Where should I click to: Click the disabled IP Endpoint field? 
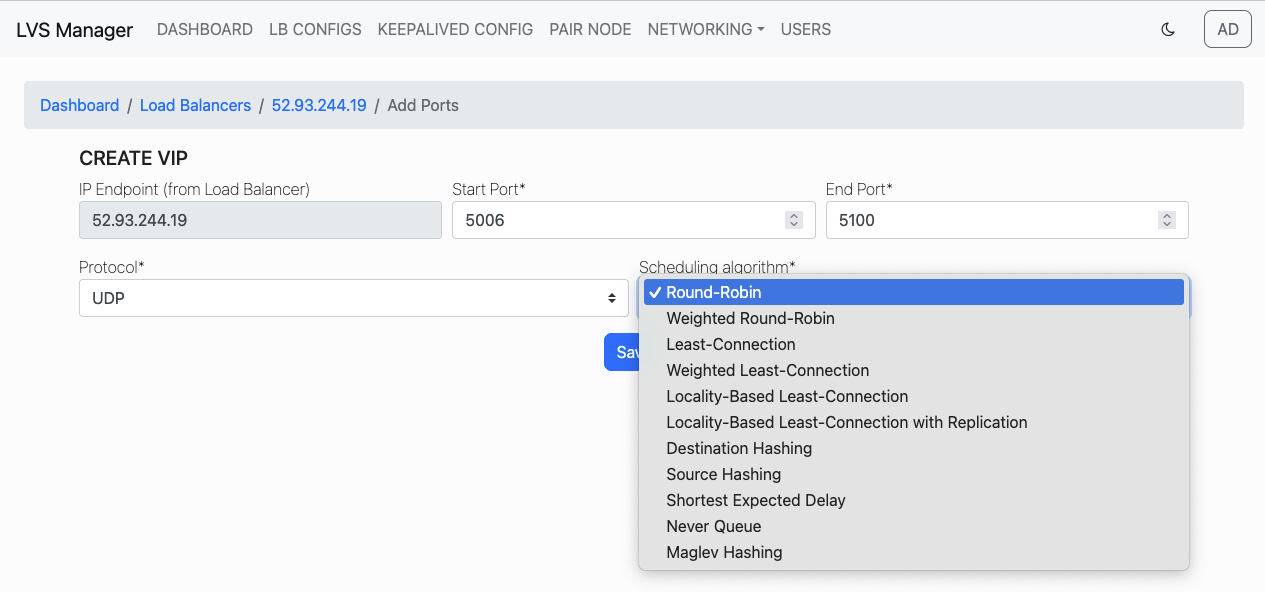pyautogui.click(x=260, y=220)
